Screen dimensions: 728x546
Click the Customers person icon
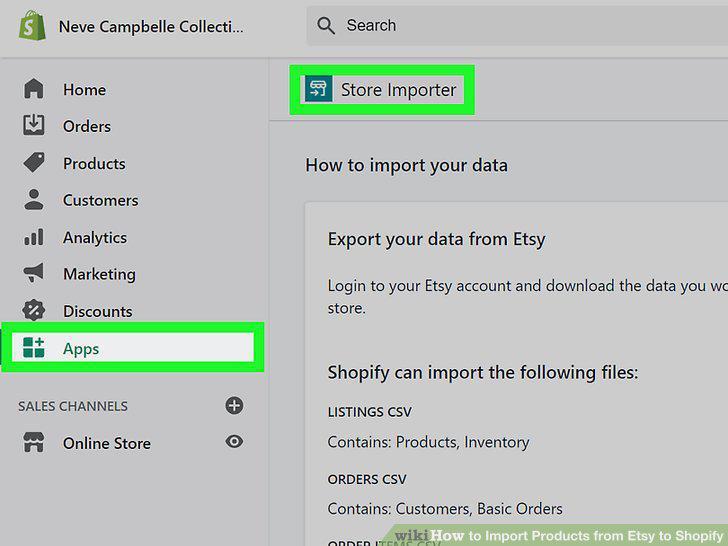tap(33, 200)
